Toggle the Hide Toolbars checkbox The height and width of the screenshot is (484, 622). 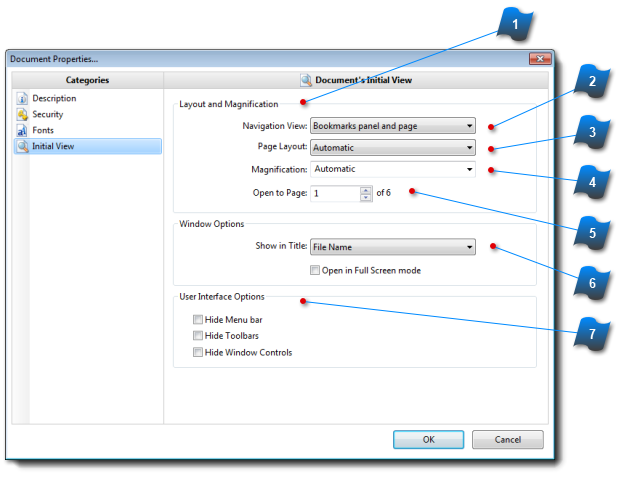coord(198,336)
